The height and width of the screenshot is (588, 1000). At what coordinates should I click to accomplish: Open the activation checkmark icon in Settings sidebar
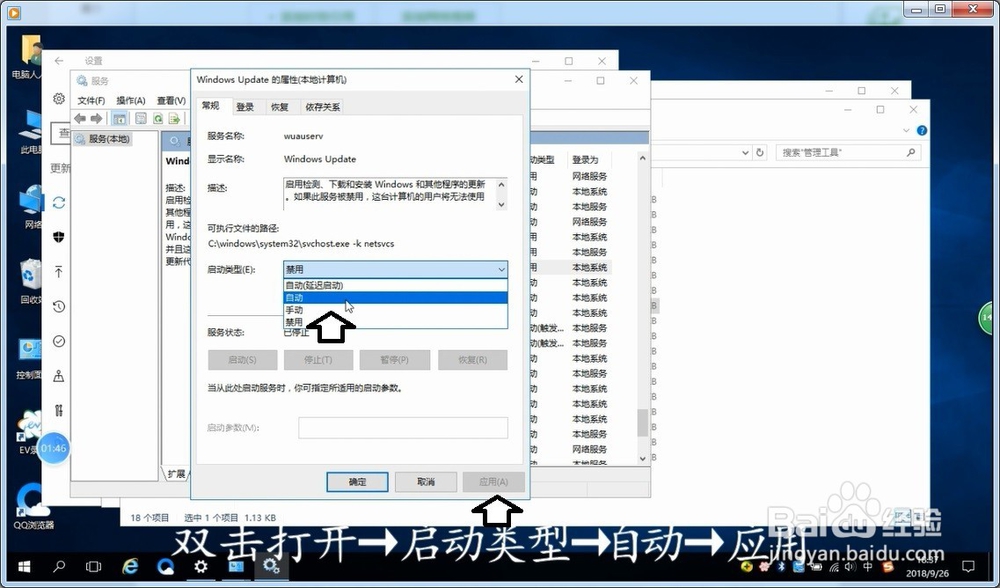pyautogui.click(x=59, y=341)
